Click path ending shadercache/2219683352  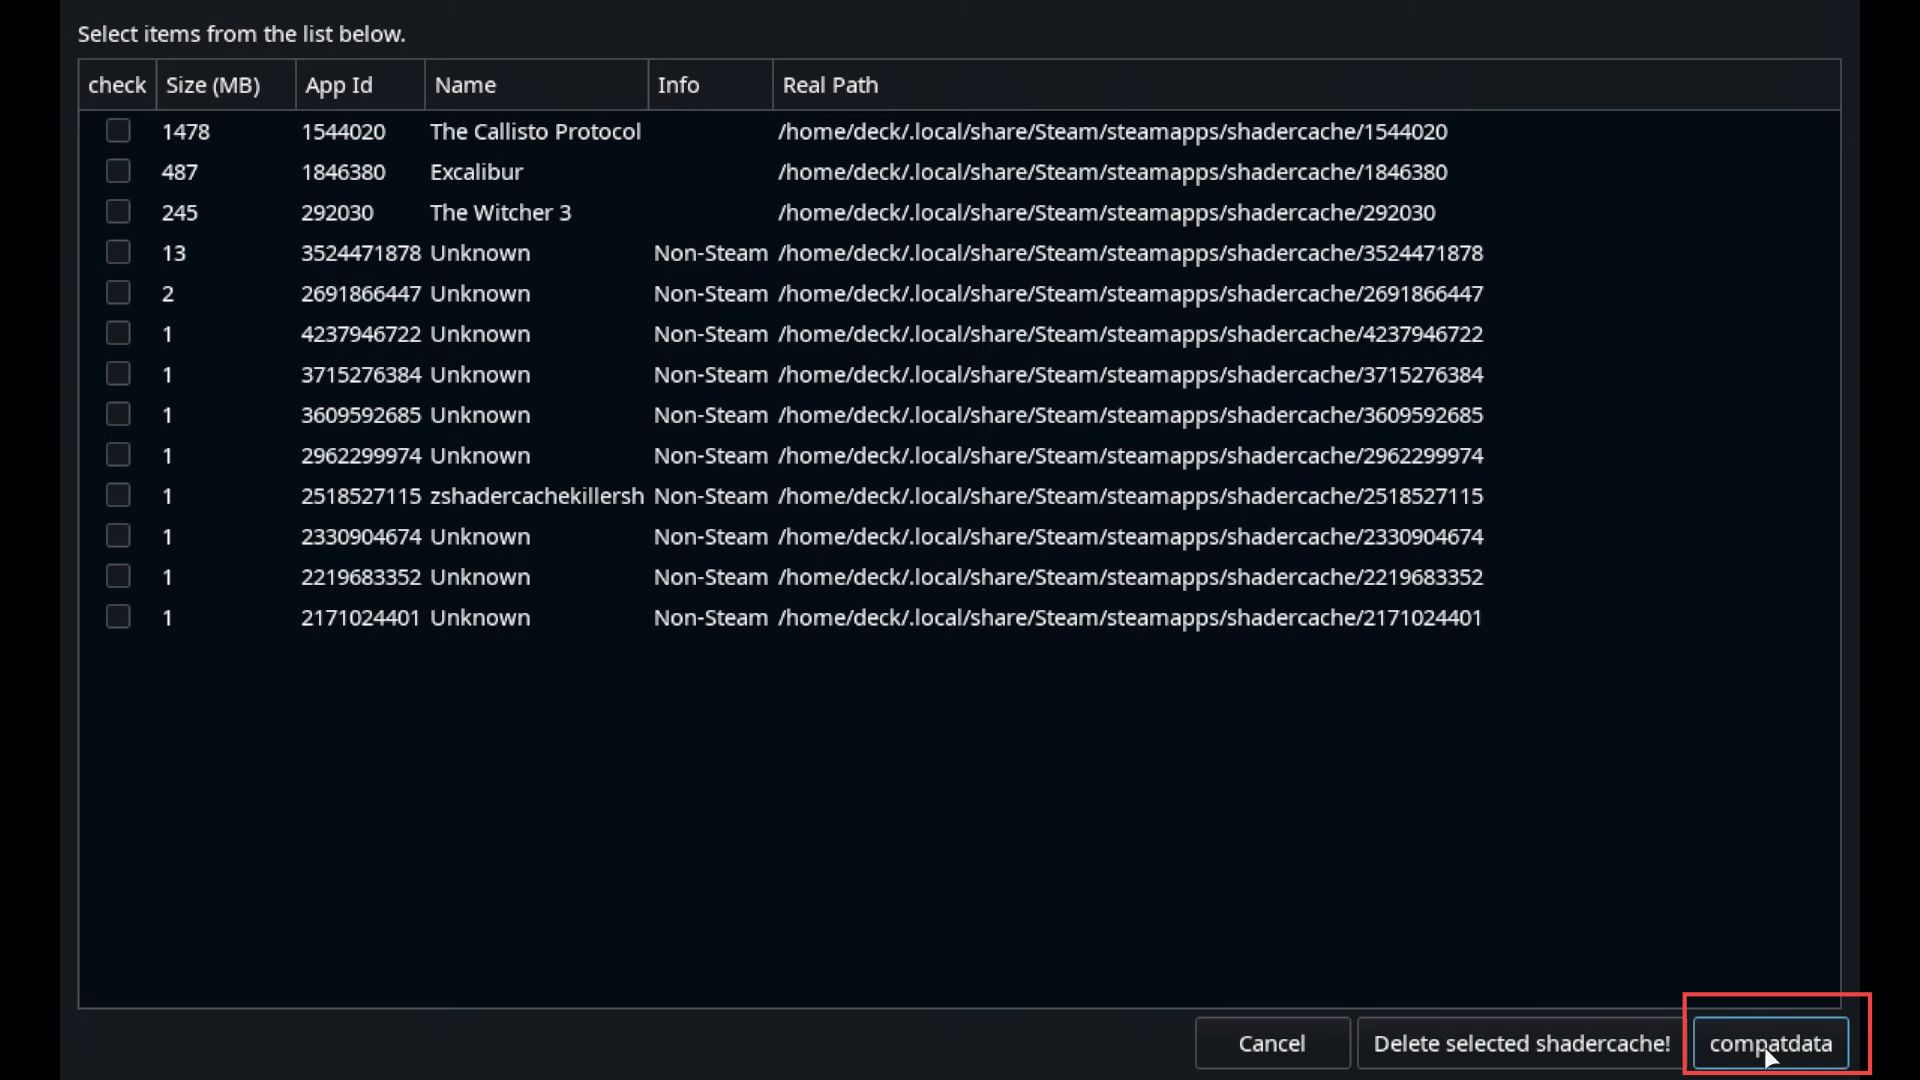coord(1130,577)
